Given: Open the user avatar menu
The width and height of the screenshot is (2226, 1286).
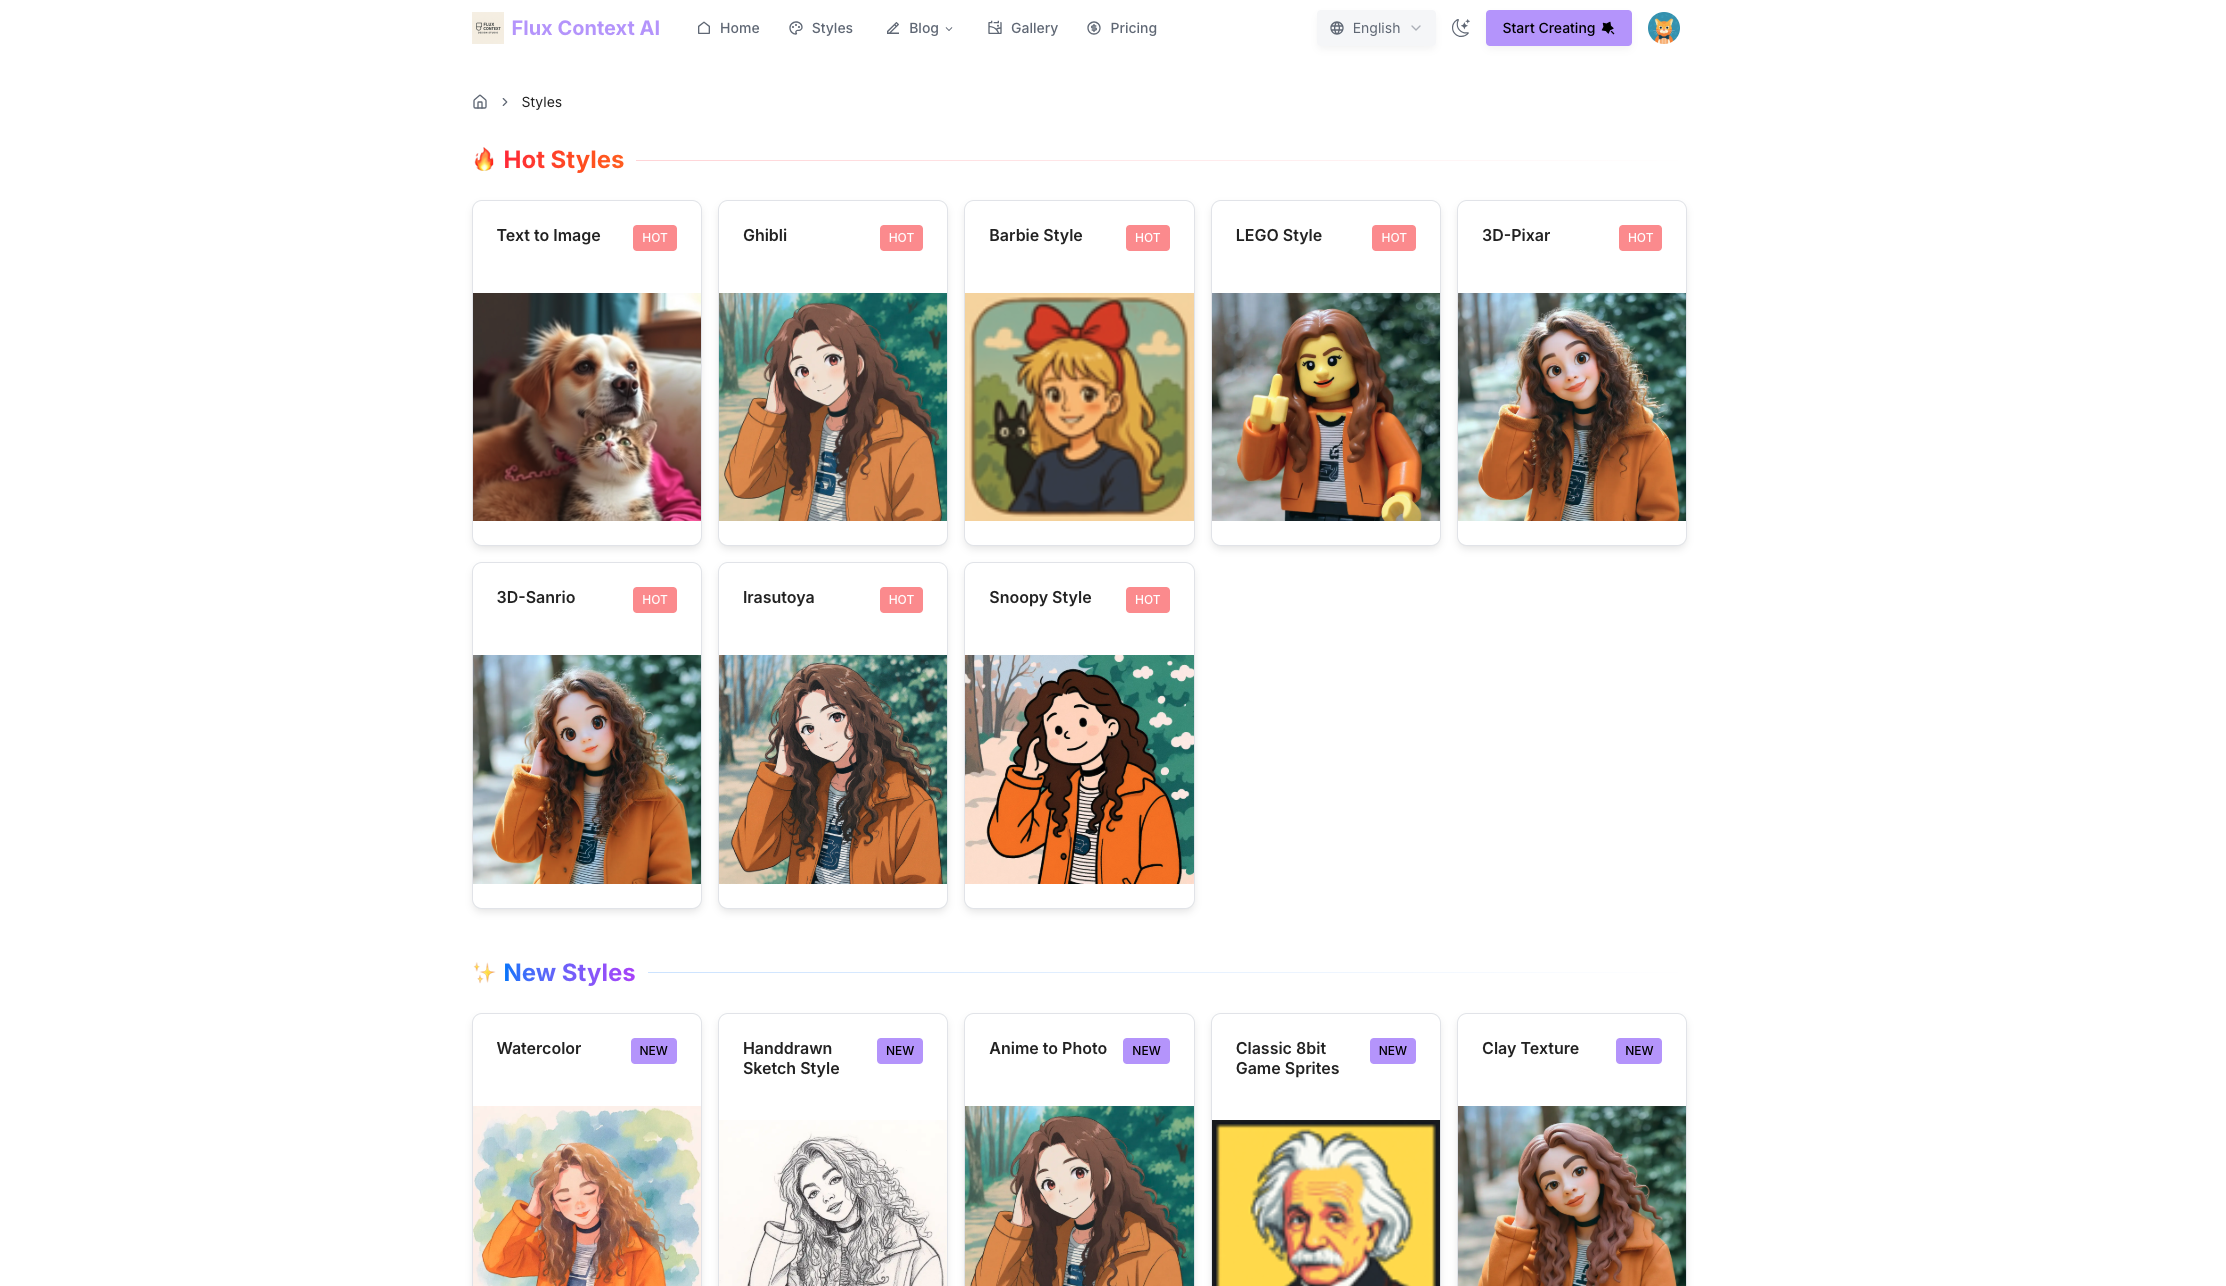Looking at the screenshot, I should click(x=1664, y=28).
